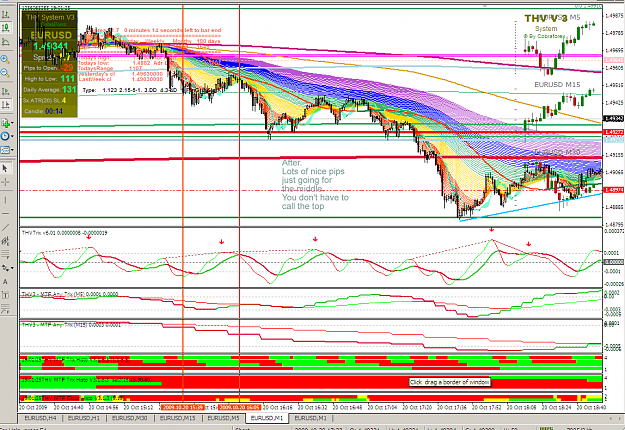
Task: Click the 1.49341 price in info panel
Action: 50,46
